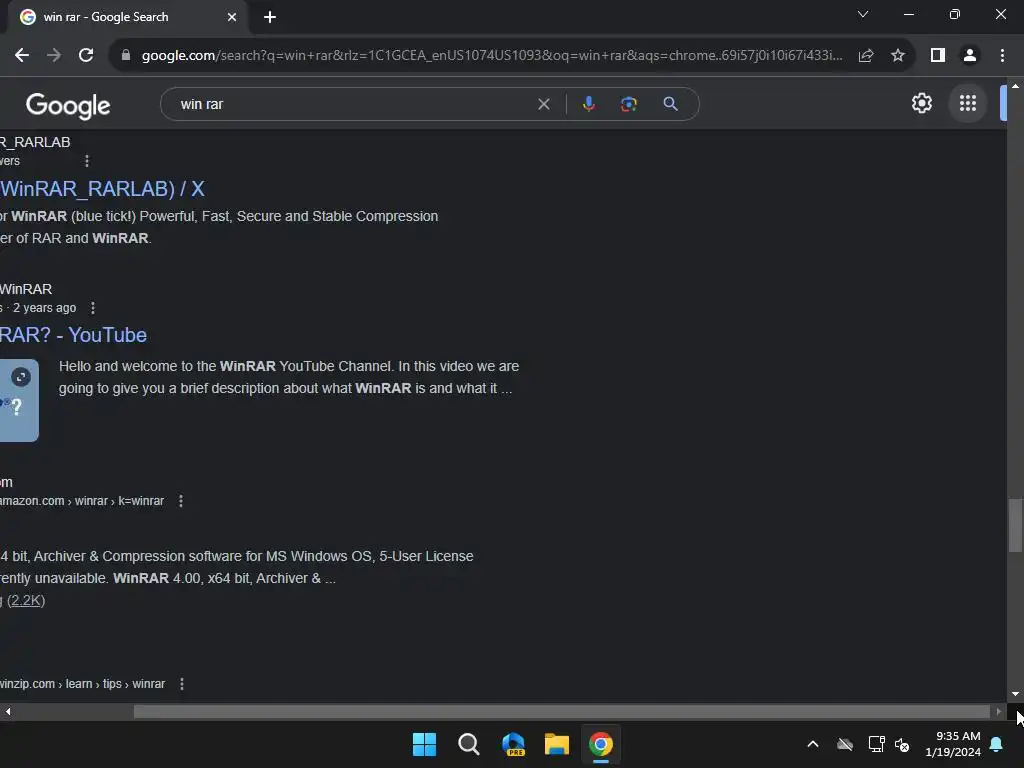Open WinRAR_RARLAB / X result link
Image resolution: width=1024 pixels, height=768 pixels.
[103, 189]
